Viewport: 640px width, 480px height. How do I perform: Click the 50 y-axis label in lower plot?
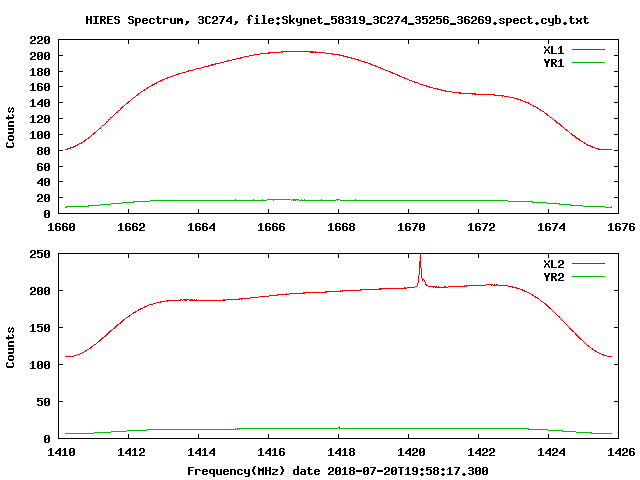44,402
